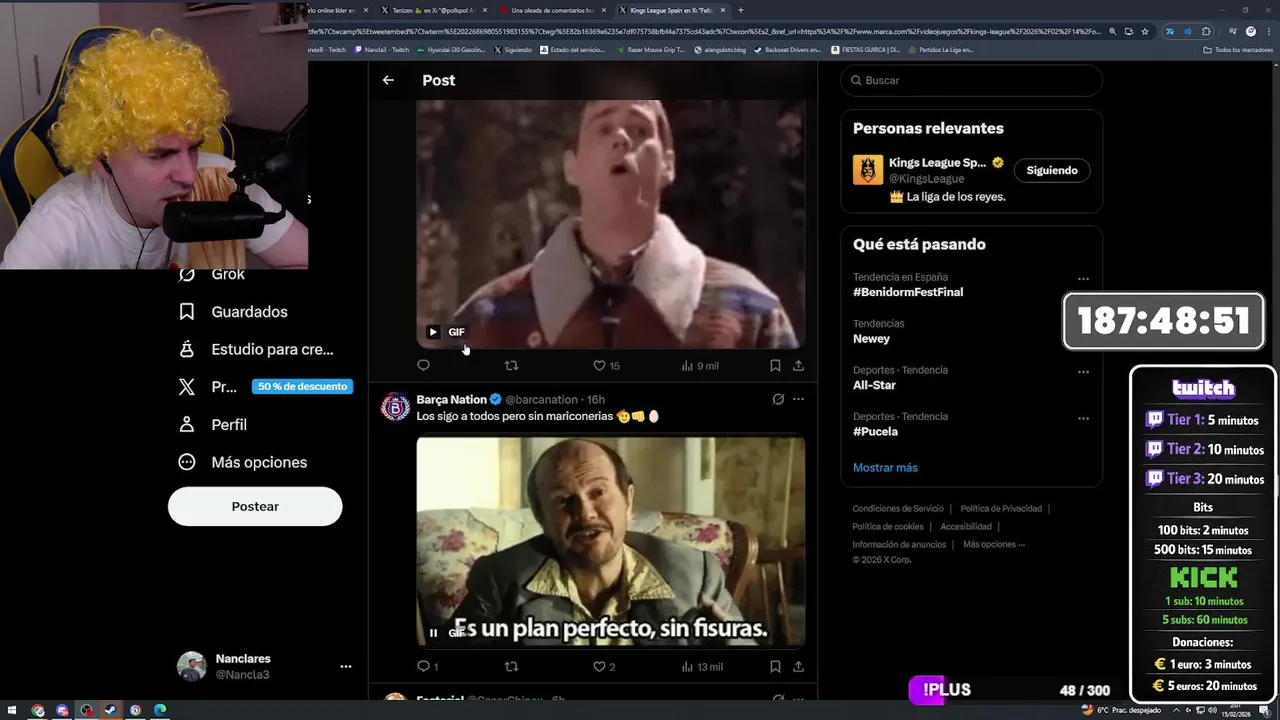Viewport: 1280px width, 720px height.
Task: Reply to the top GIF post
Action: (x=423, y=366)
